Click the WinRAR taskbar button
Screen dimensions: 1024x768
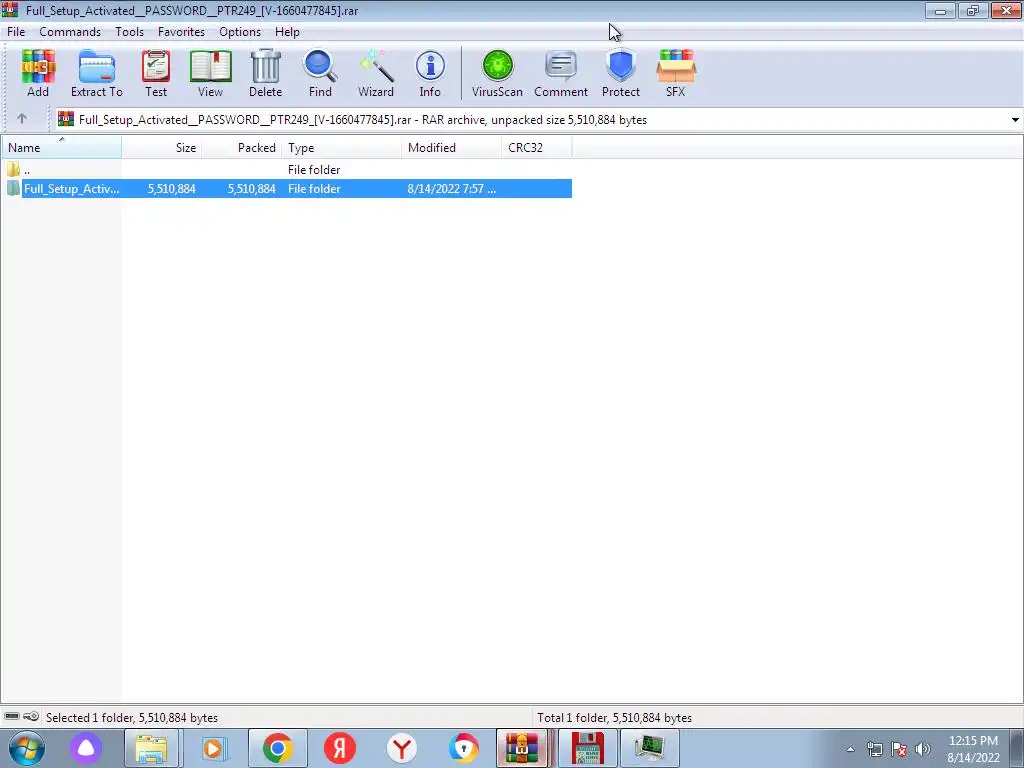pos(522,748)
